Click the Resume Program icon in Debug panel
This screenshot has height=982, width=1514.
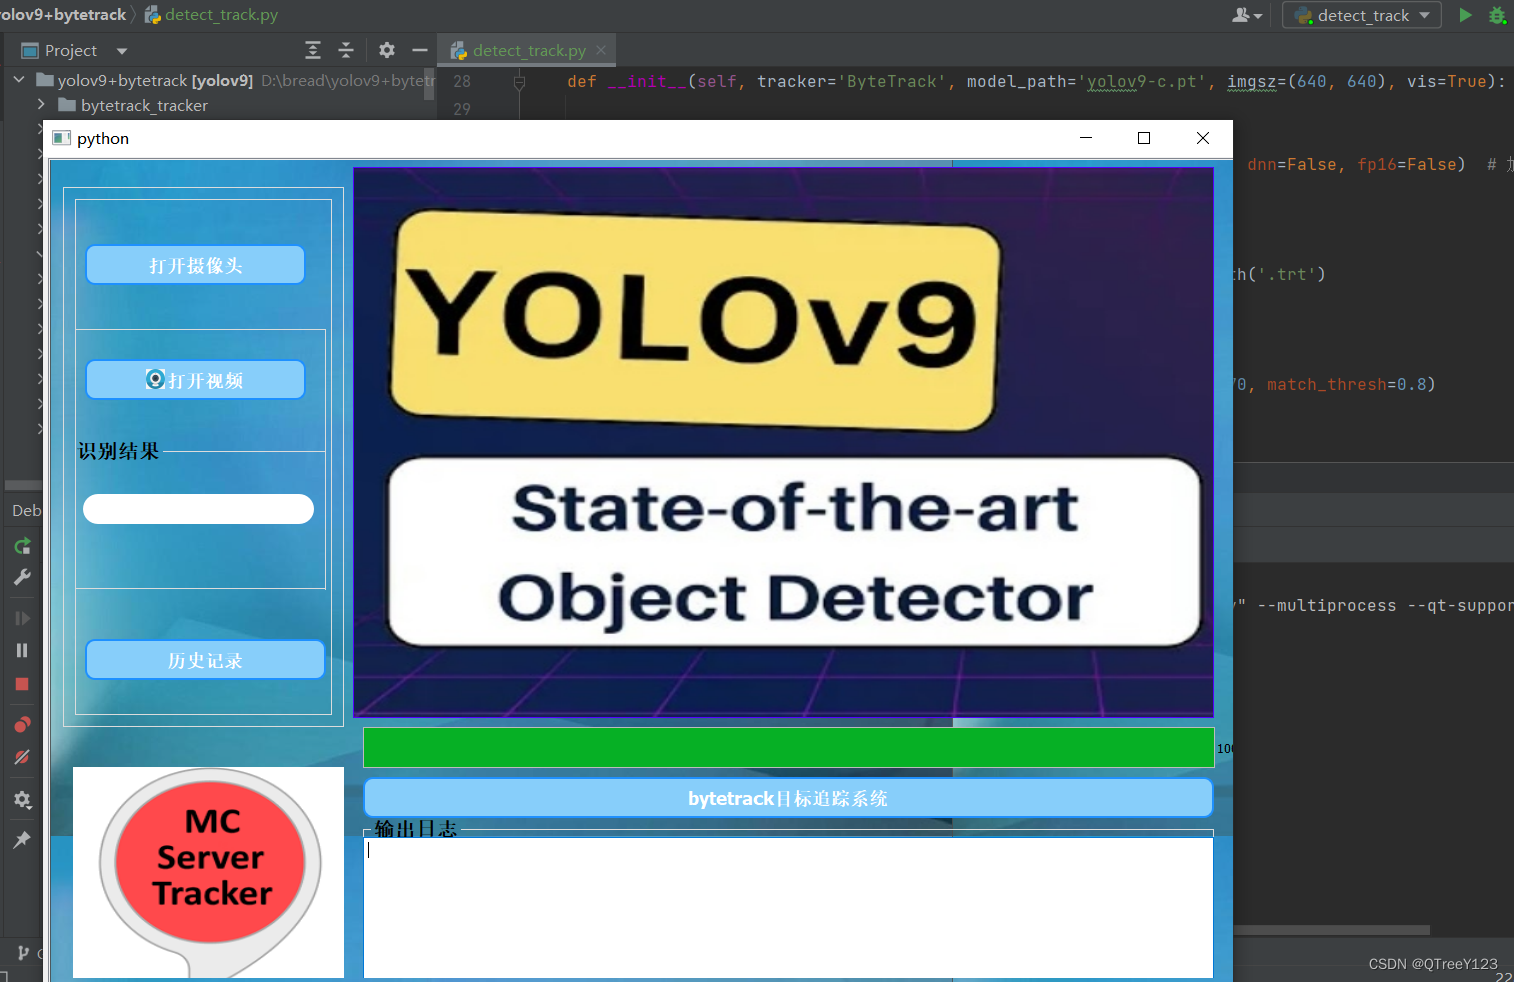(x=22, y=618)
